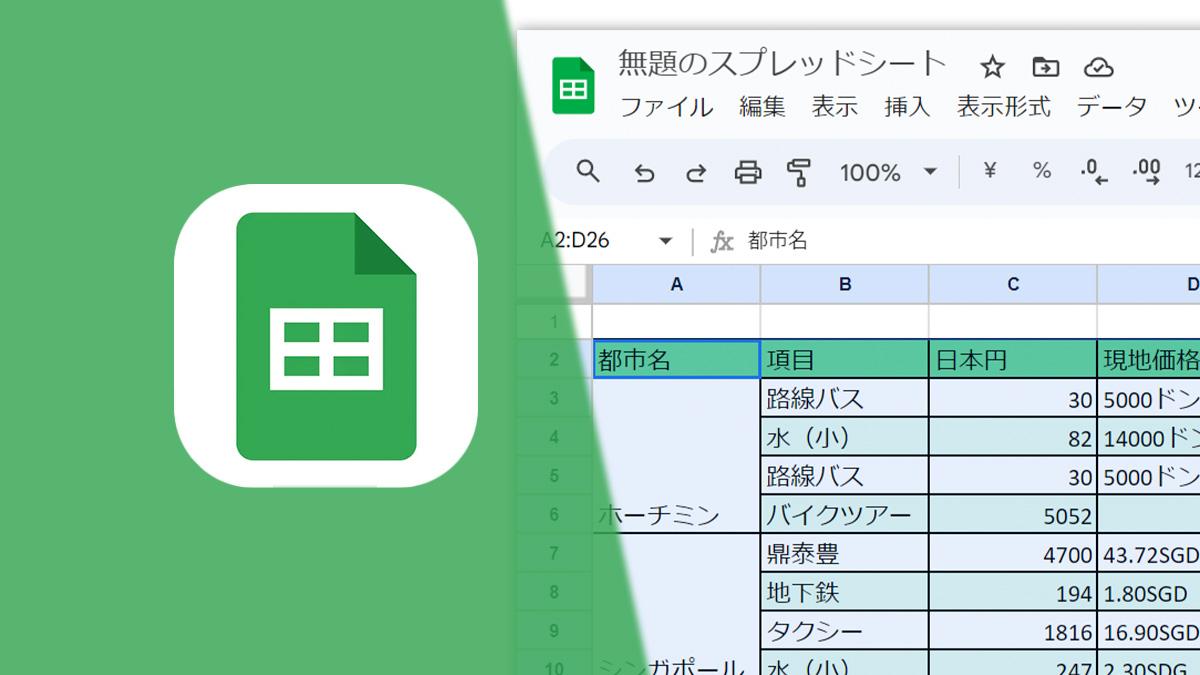Screen dimensions: 1200x675
Task: Open the 表示 menu
Action: (834, 107)
